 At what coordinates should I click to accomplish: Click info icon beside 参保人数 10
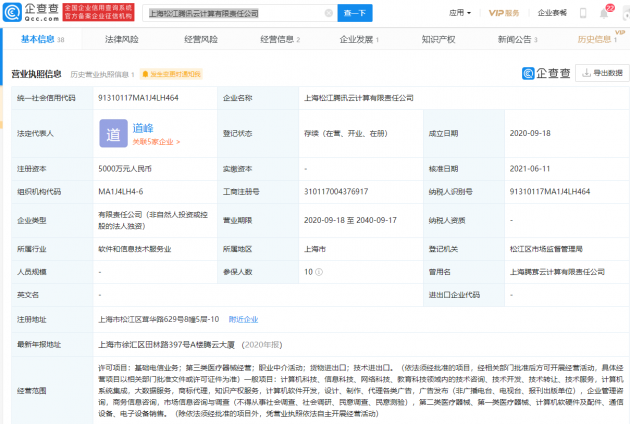click(x=319, y=272)
